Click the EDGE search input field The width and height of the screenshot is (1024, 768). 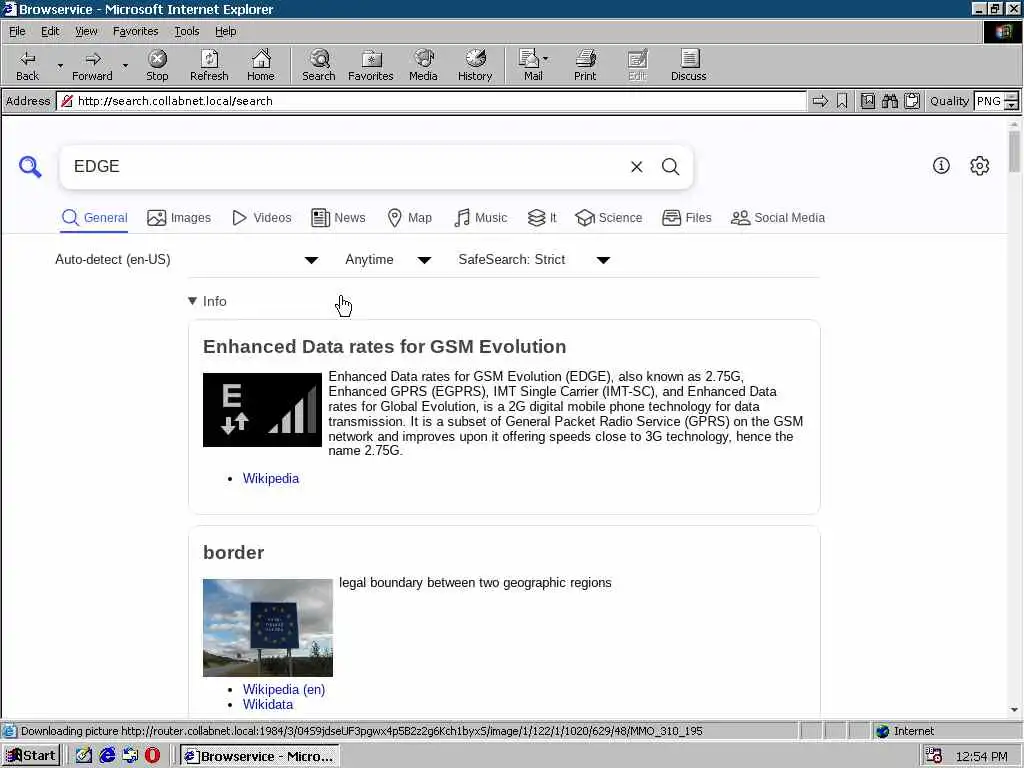(x=346, y=167)
